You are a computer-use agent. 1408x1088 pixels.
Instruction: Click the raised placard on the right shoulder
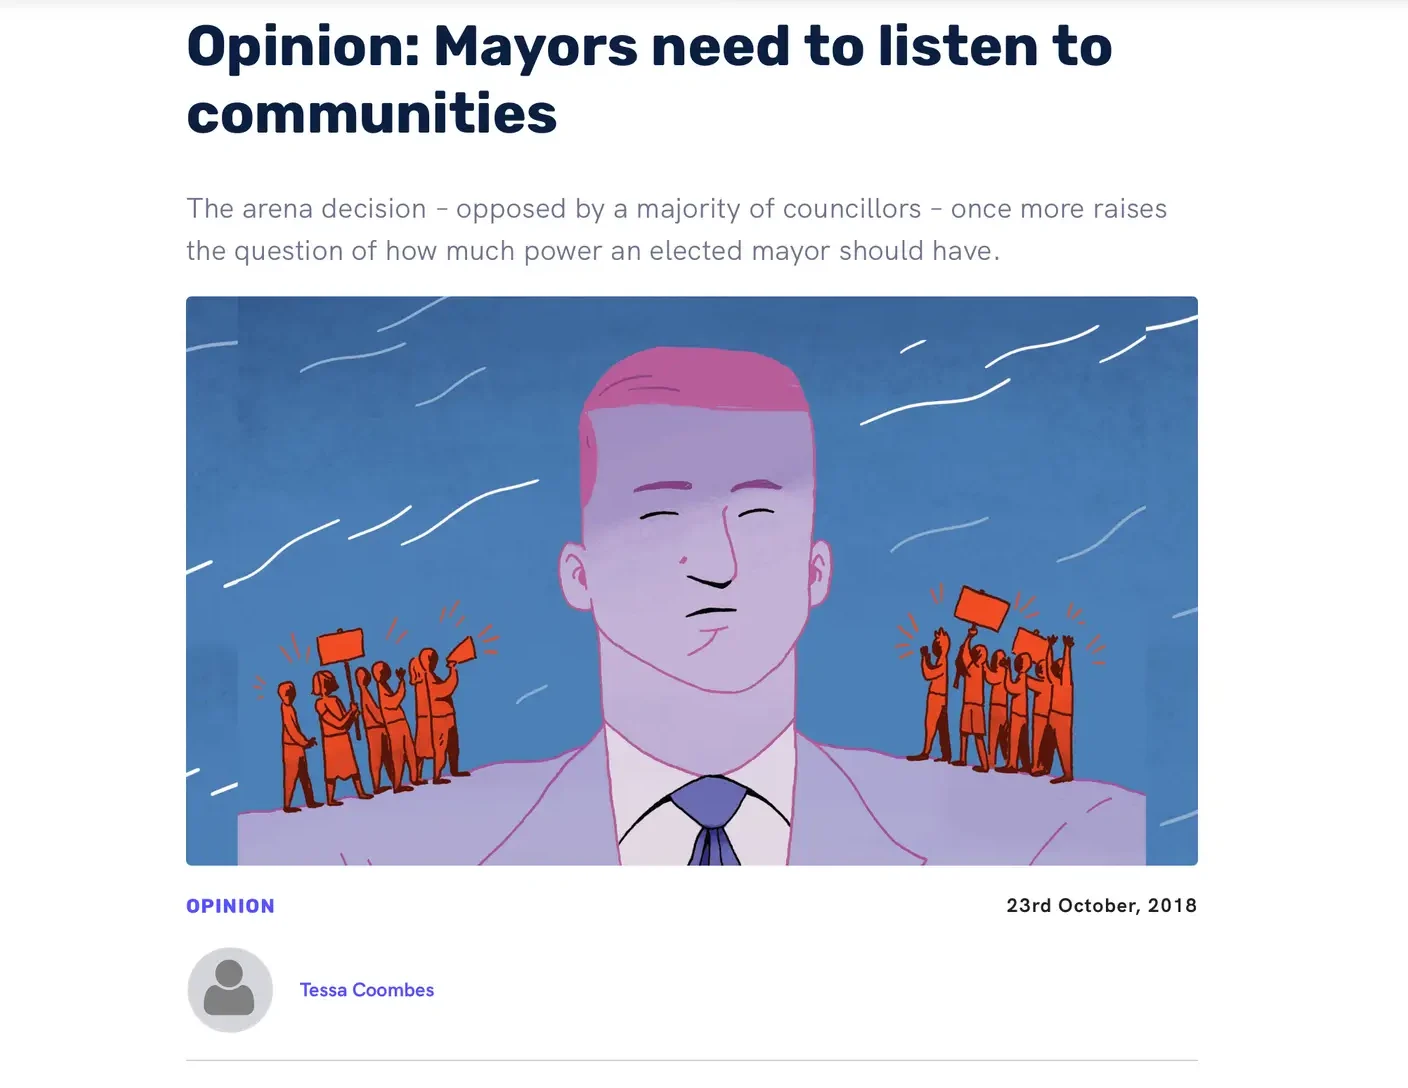click(x=980, y=608)
